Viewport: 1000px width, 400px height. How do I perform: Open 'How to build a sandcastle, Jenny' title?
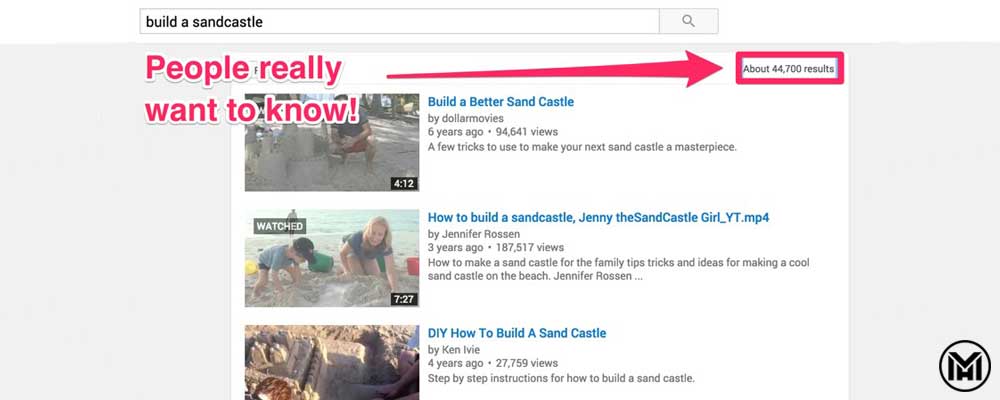[x=597, y=217]
